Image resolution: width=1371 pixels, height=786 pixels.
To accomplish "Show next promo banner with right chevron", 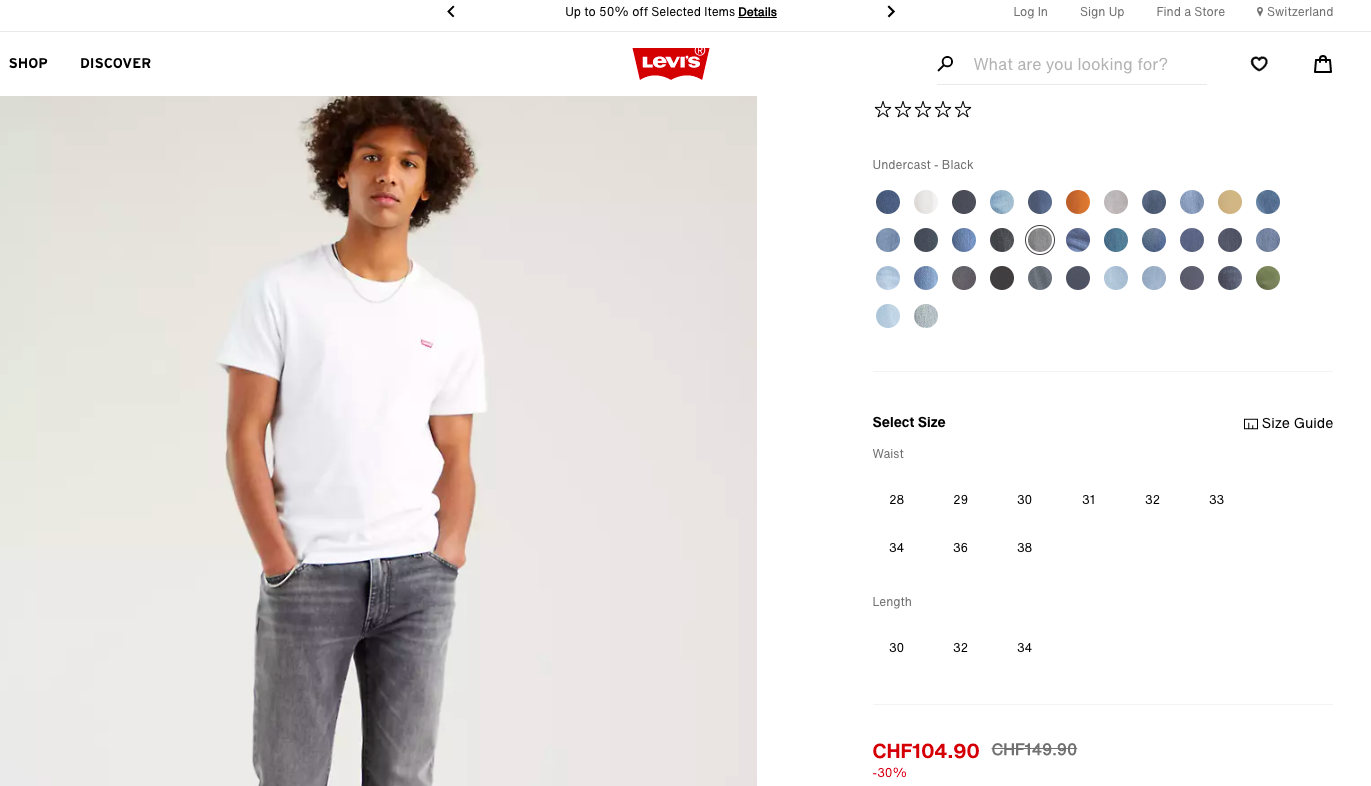I will click(891, 12).
